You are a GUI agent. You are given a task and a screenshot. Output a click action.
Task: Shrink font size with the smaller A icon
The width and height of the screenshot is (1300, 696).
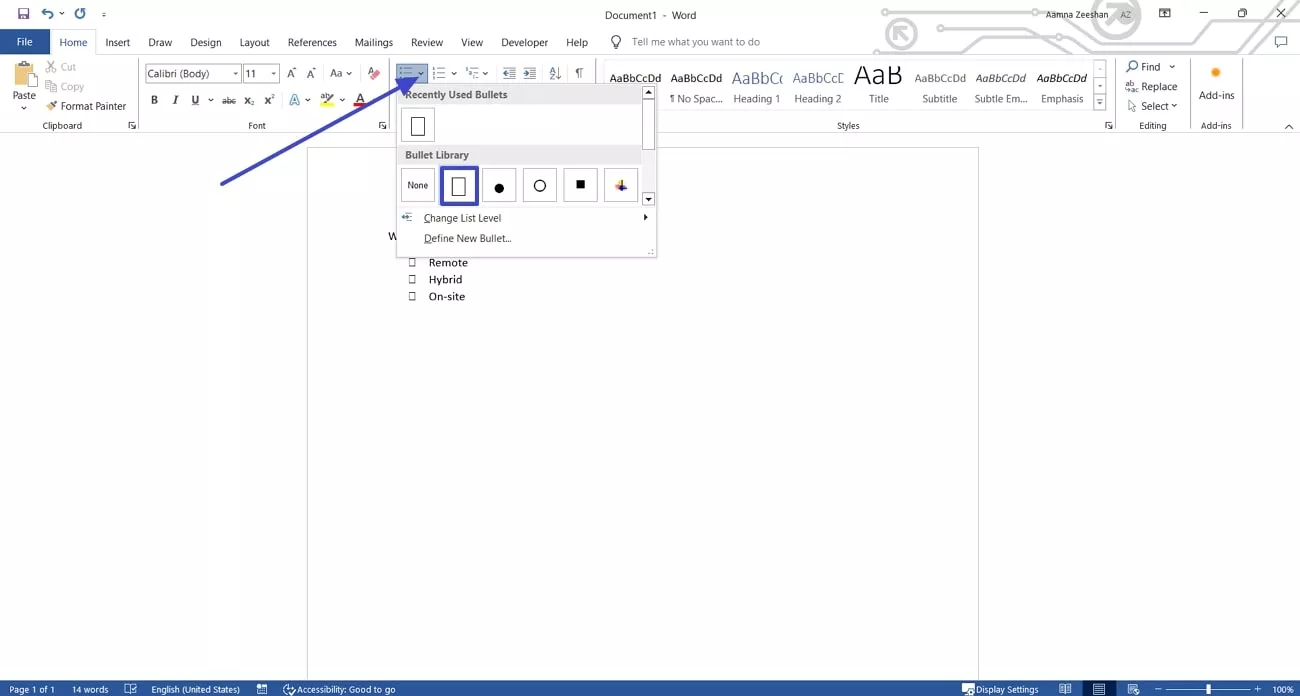click(x=311, y=73)
